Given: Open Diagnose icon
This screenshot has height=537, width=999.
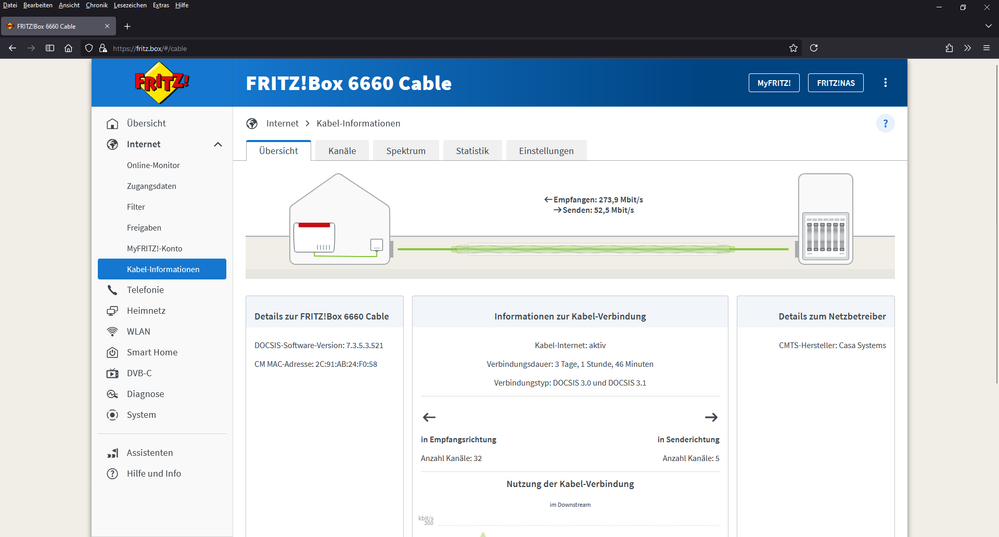Looking at the screenshot, I should coord(112,394).
